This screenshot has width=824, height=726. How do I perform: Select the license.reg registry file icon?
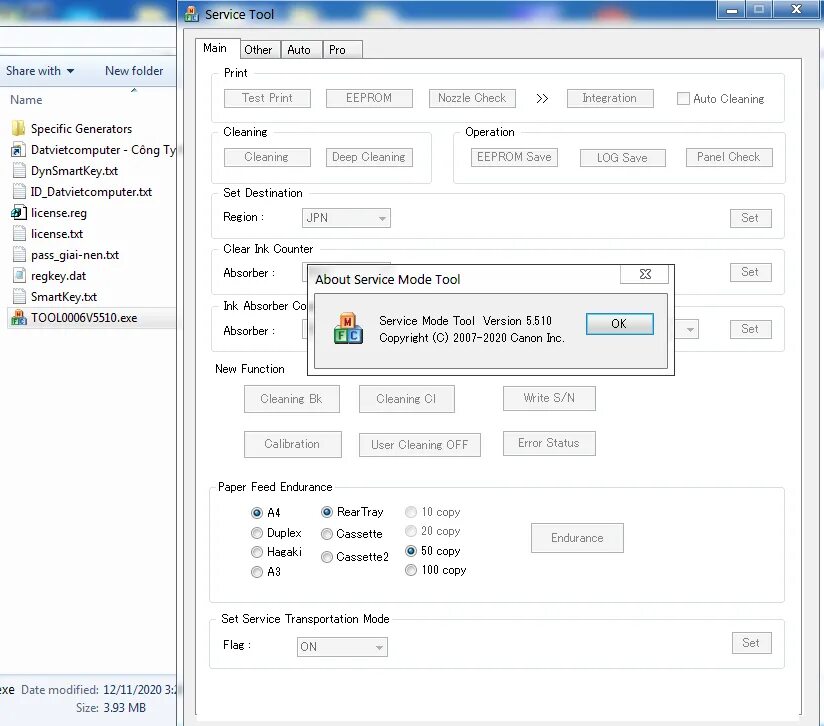pos(18,213)
